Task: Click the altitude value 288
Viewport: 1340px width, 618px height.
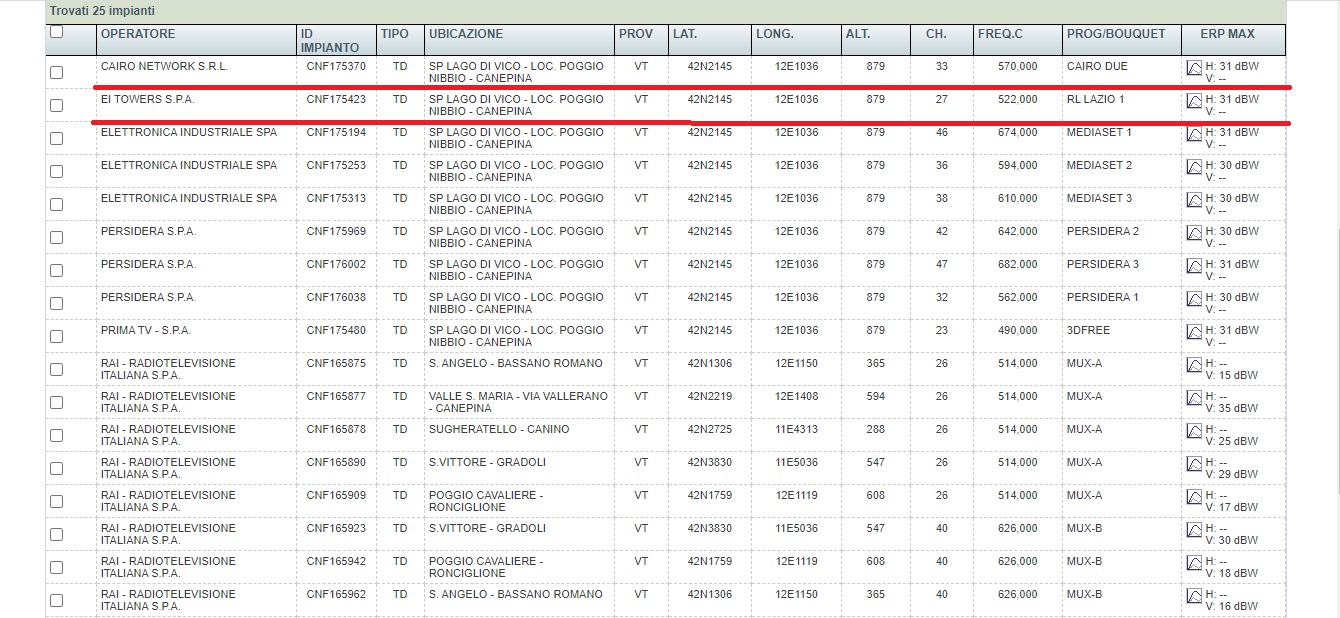Action: pyautogui.click(x=876, y=429)
